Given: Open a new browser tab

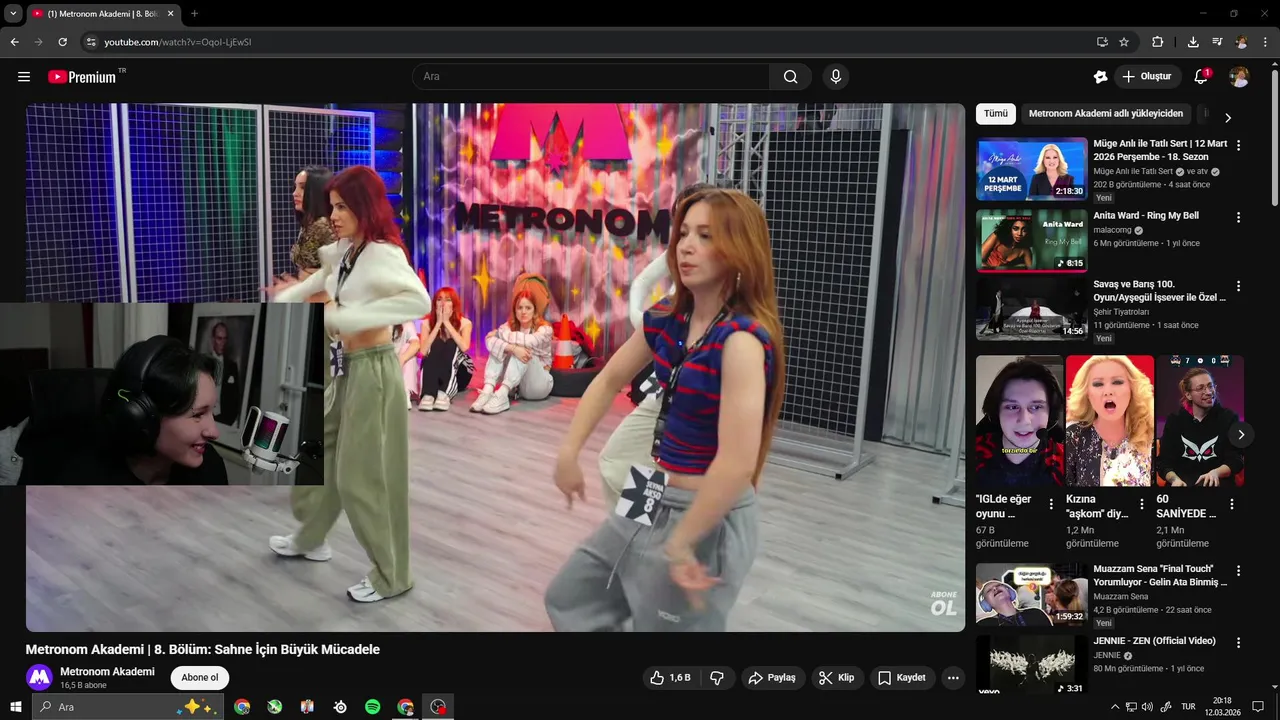Looking at the screenshot, I should point(194,14).
